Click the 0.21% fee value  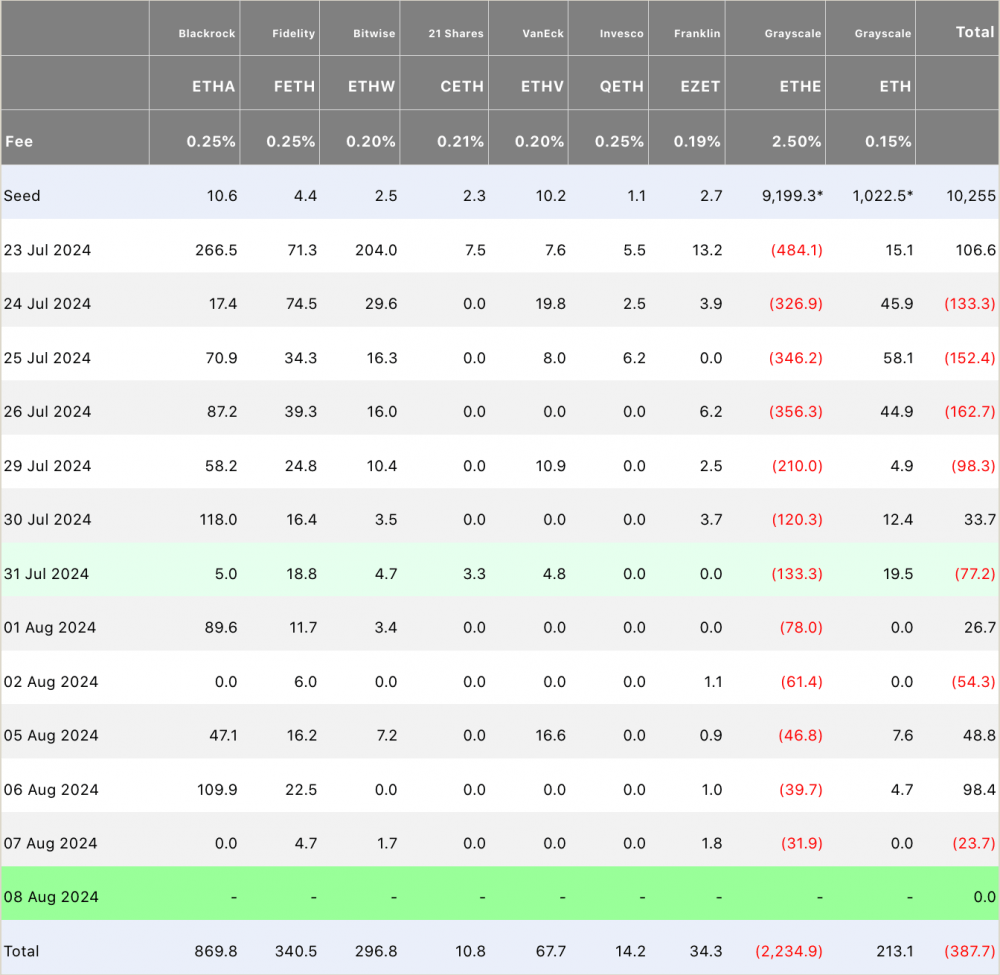click(460, 142)
